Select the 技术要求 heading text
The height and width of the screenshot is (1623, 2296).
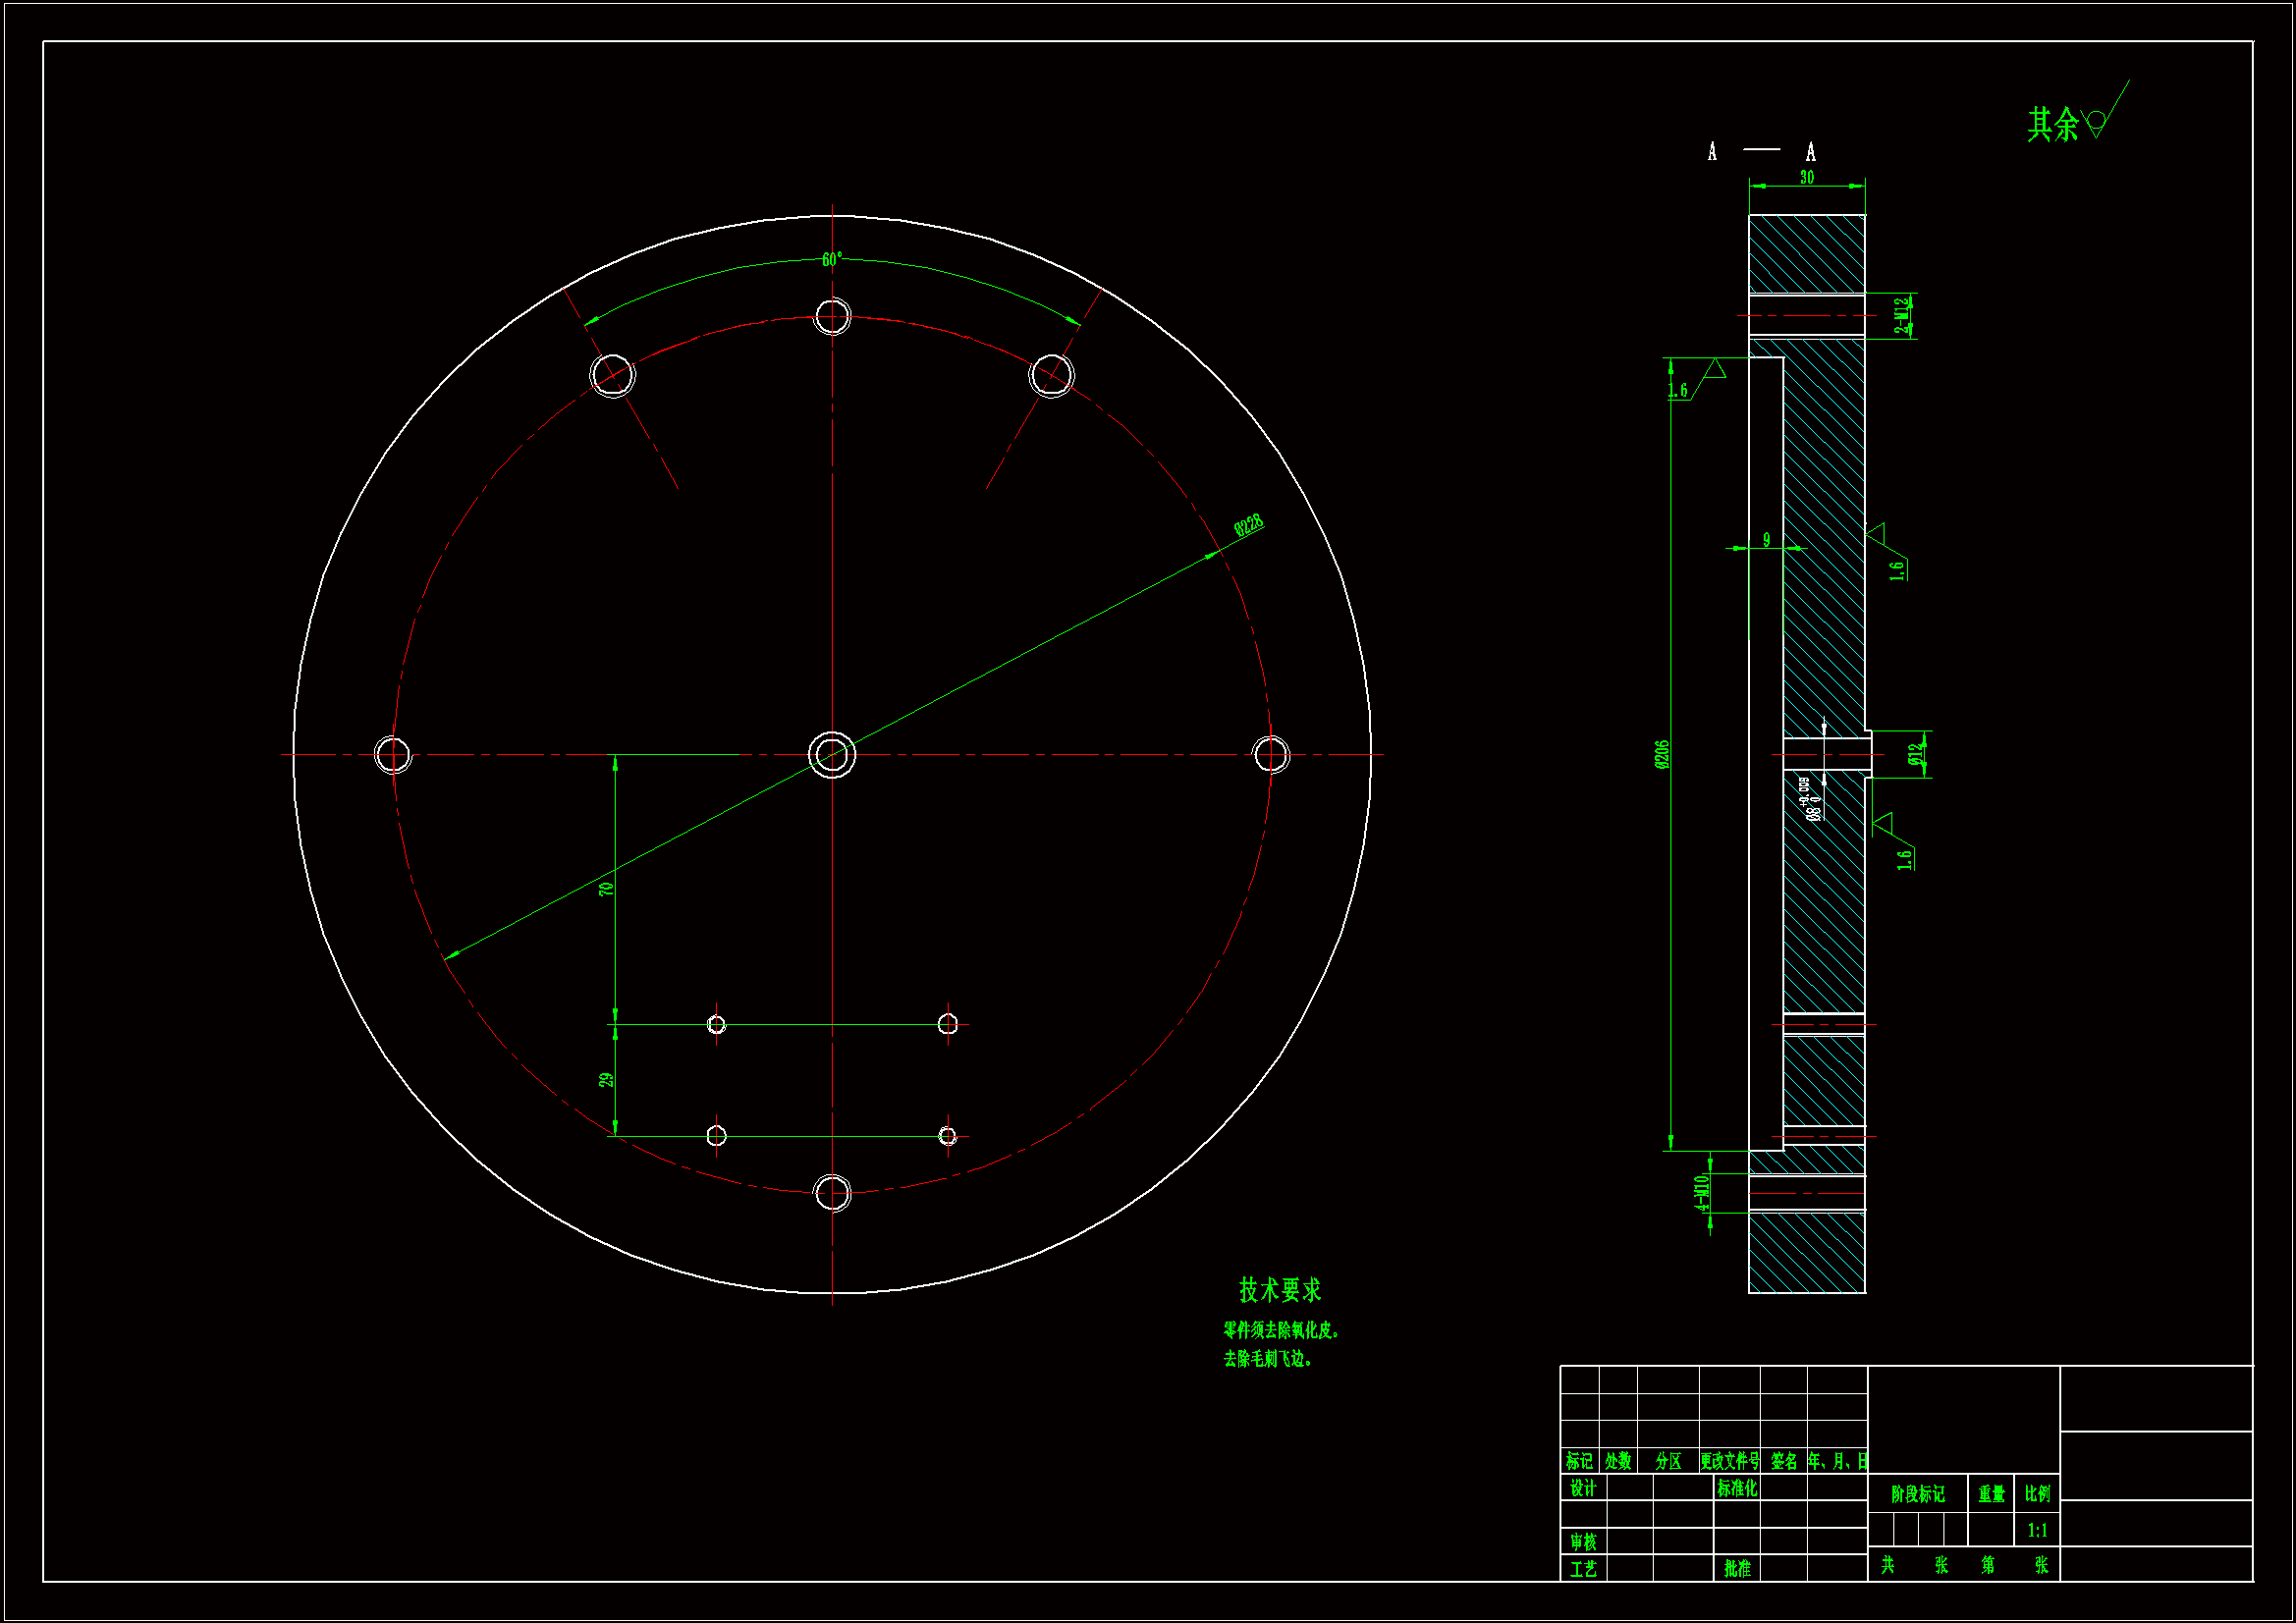[1280, 1290]
